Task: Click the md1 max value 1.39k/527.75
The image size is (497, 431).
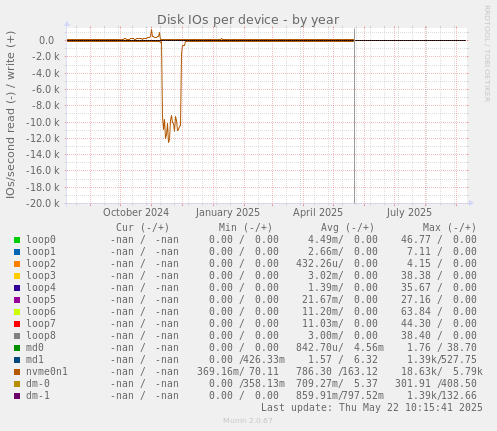Action: tap(442, 359)
